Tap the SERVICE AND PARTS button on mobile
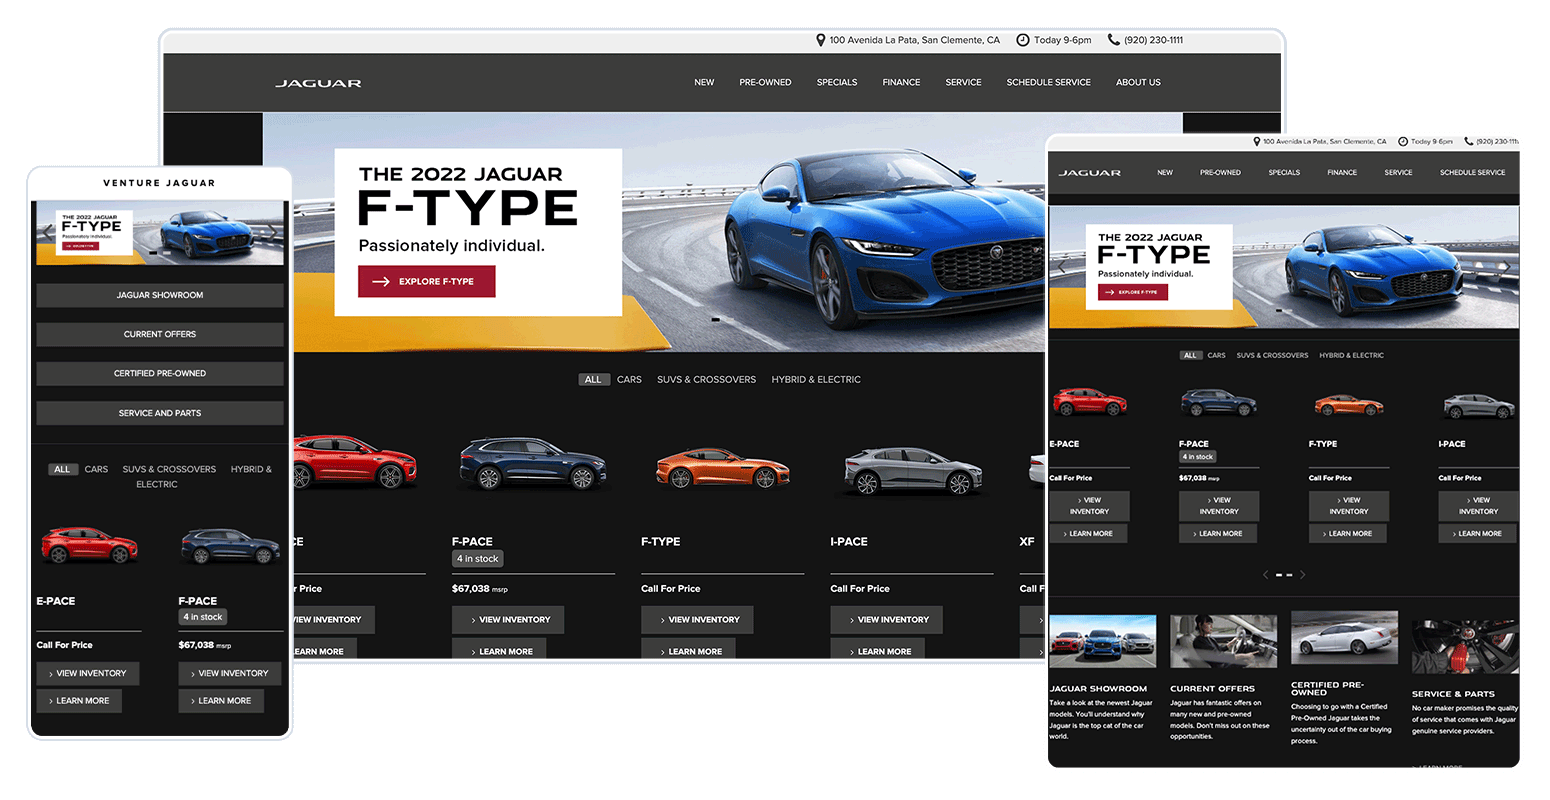1550x800 pixels. point(160,413)
